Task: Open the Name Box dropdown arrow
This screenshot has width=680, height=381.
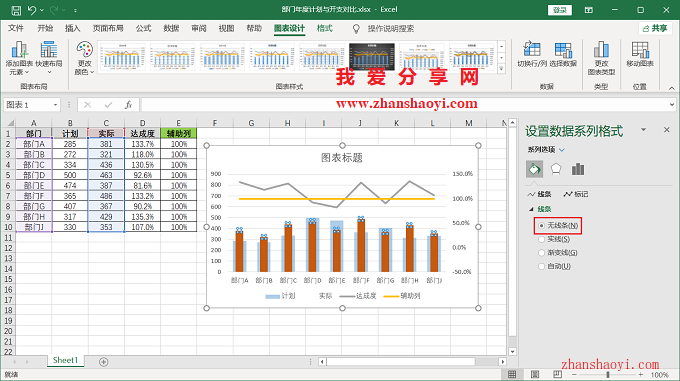Action: pyautogui.click(x=56, y=105)
